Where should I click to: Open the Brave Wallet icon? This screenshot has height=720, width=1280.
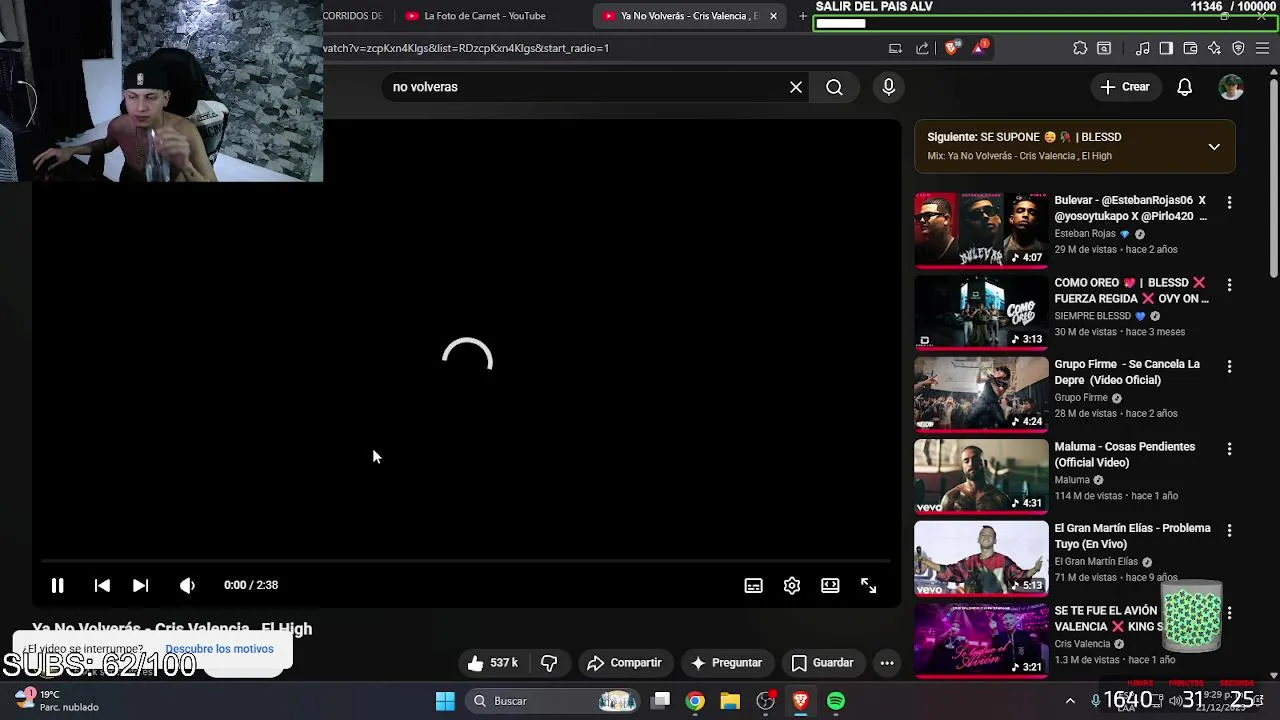(1190, 48)
